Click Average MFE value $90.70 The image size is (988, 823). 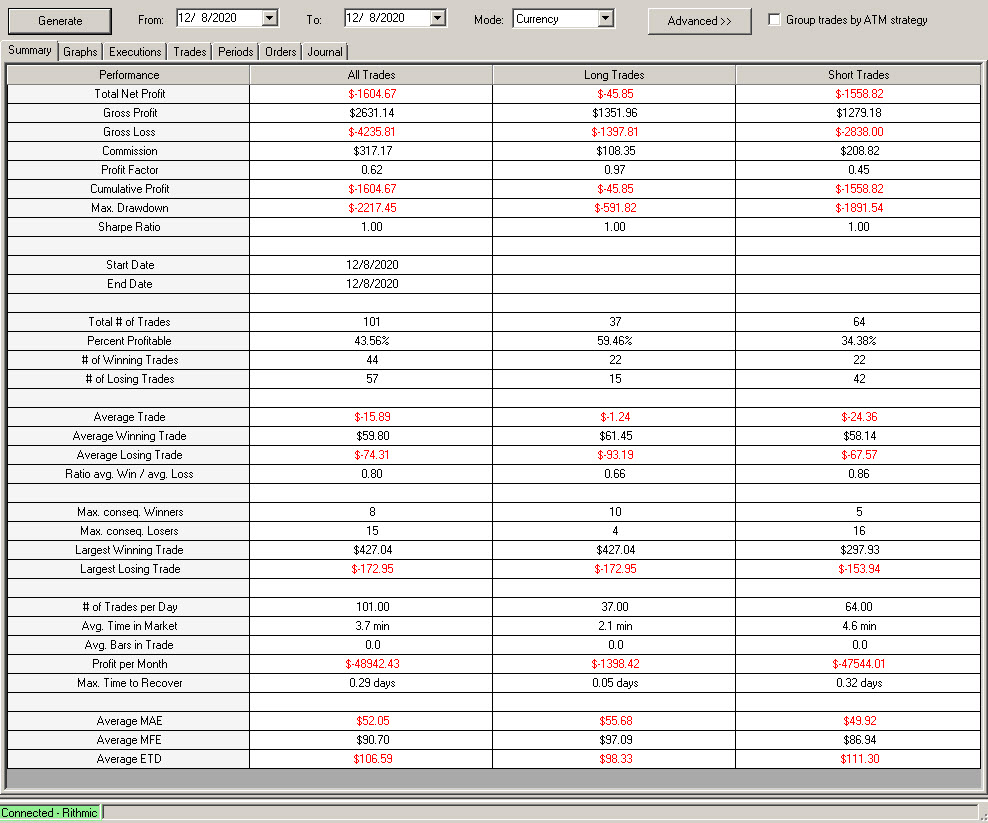372,740
